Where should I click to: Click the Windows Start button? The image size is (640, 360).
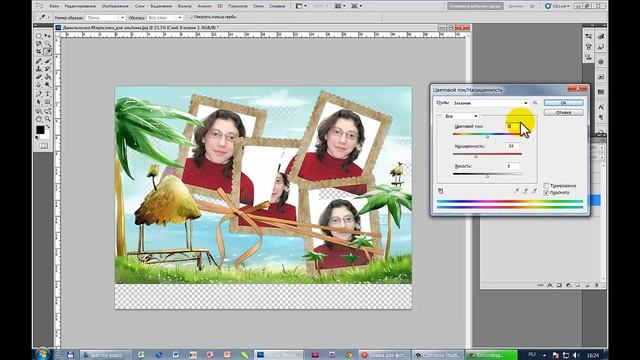42,353
